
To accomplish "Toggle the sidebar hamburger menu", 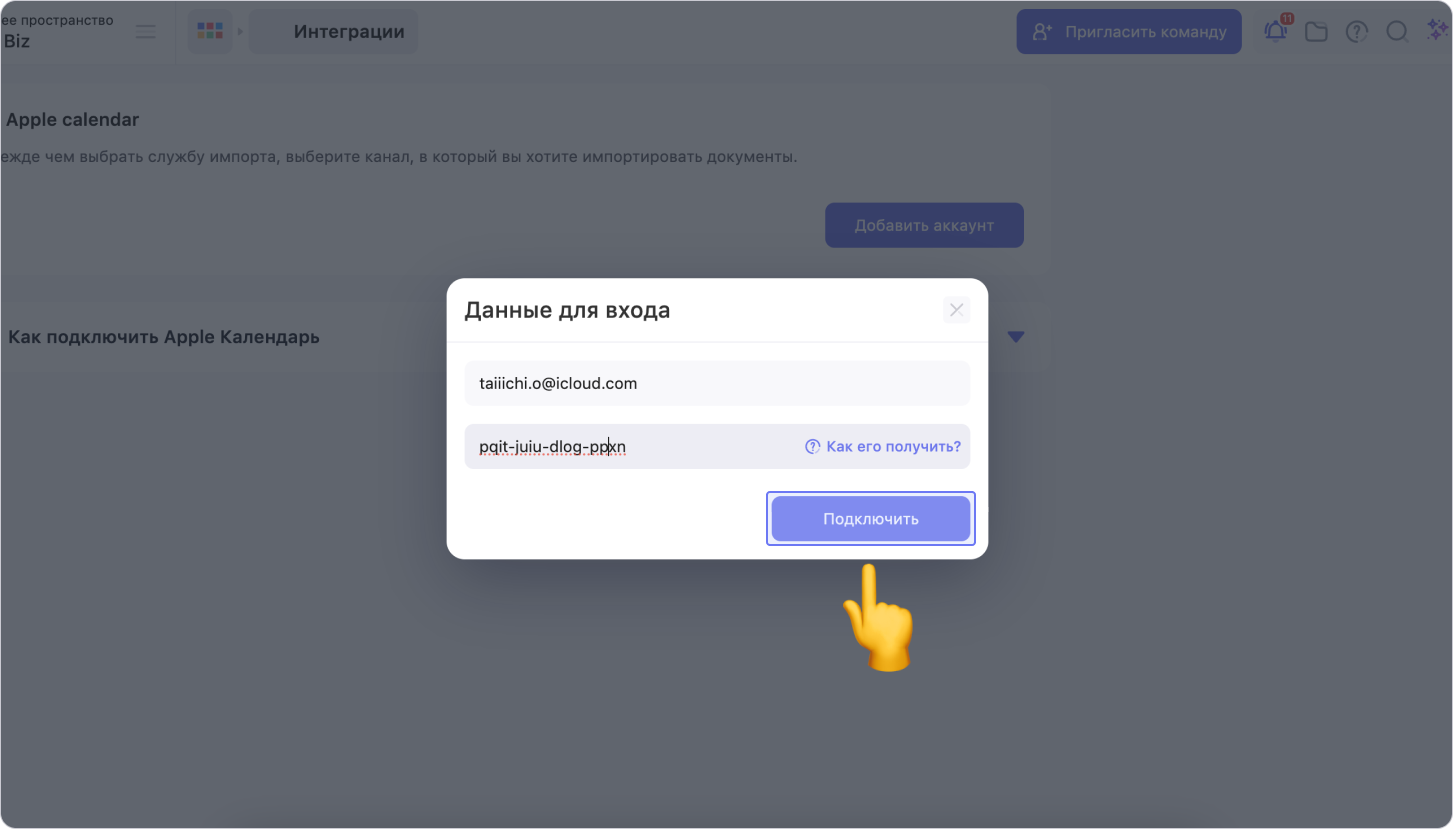I will point(146,32).
